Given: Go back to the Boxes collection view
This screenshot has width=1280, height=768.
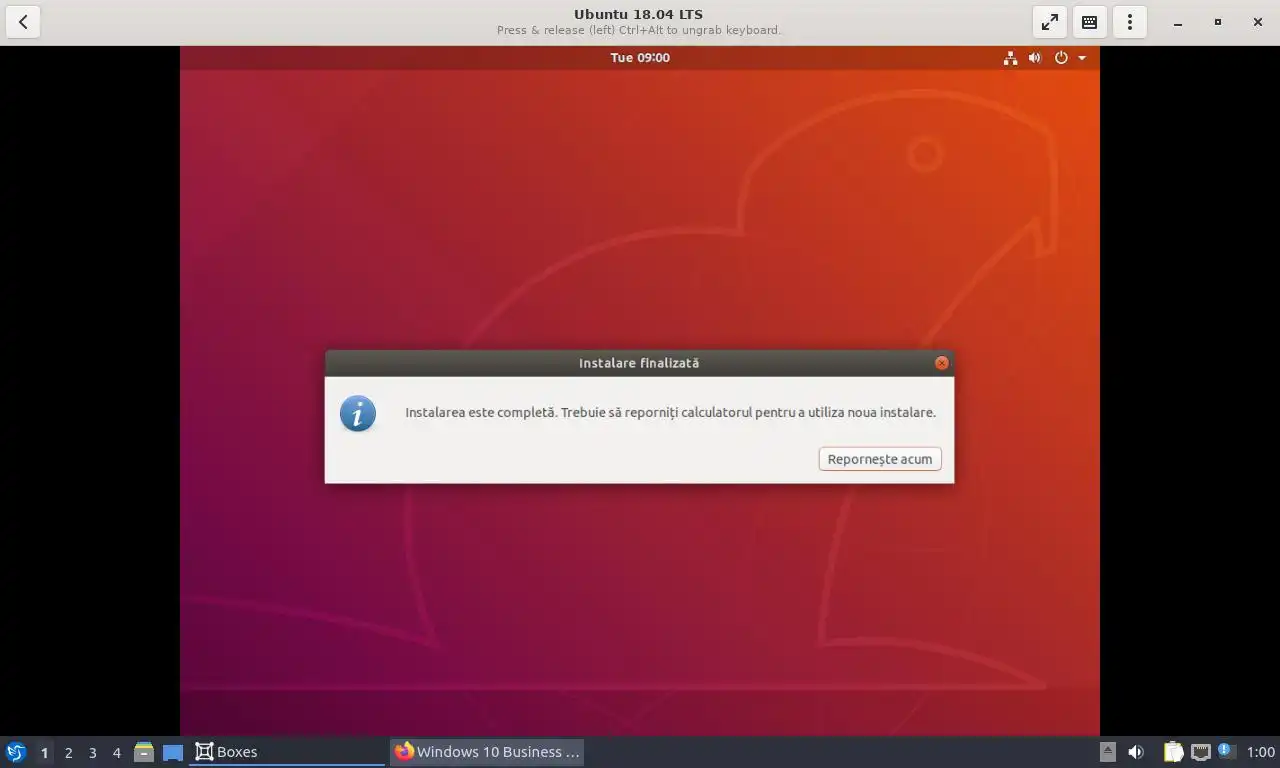Looking at the screenshot, I should coord(23,22).
